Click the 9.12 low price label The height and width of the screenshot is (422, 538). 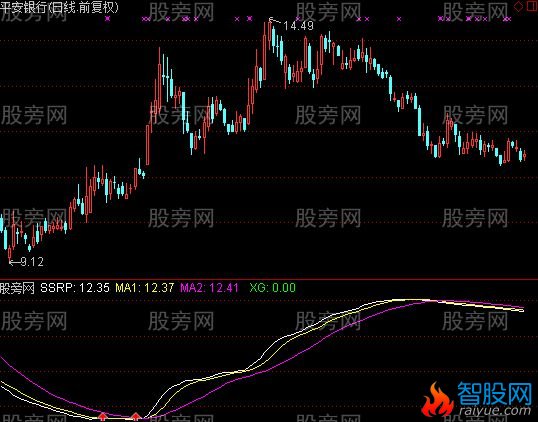click(32, 262)
